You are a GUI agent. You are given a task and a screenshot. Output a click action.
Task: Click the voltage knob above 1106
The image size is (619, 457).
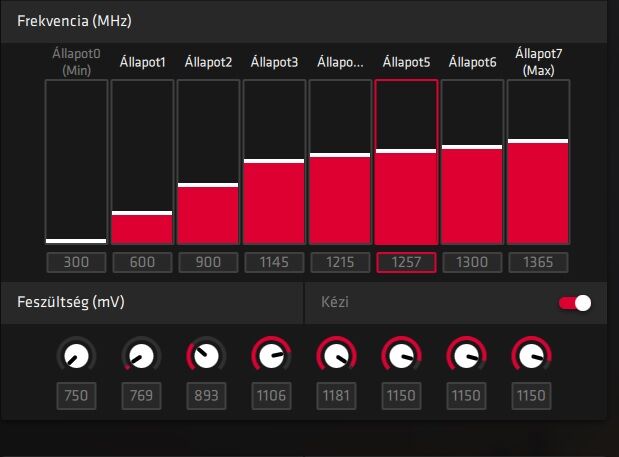(x=271, y=354)
